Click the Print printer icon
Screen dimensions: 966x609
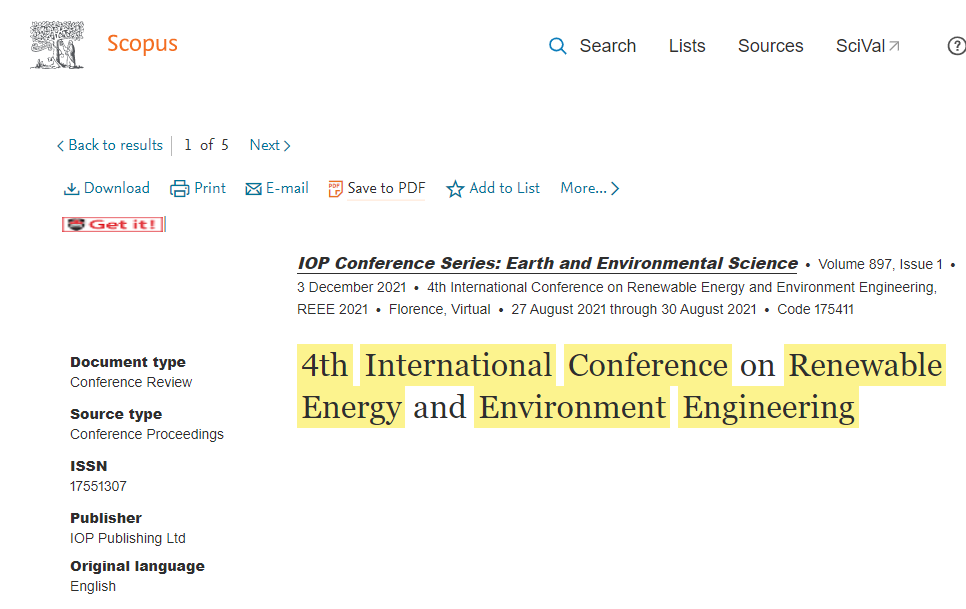tap(180, 189)
